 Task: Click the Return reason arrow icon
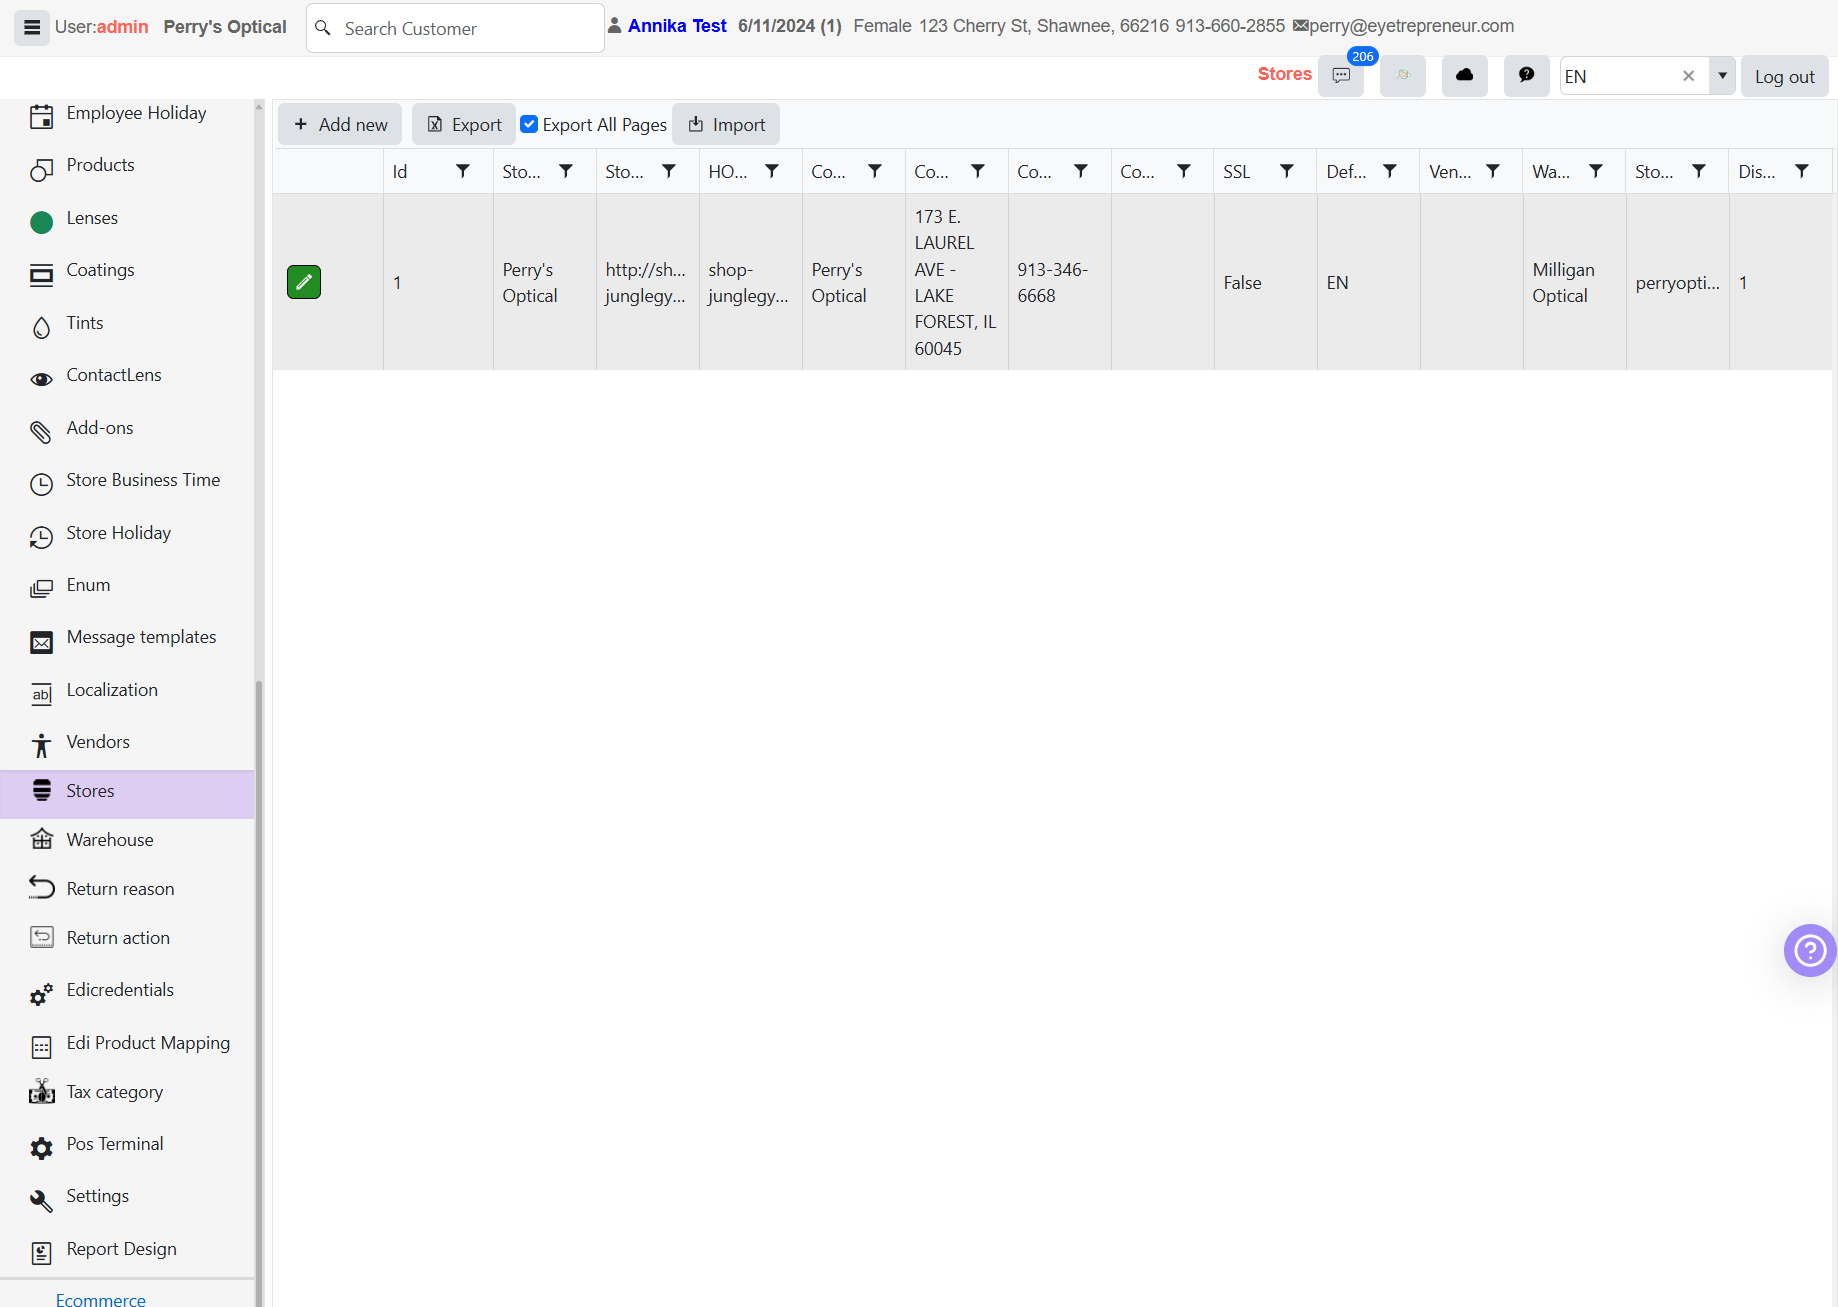tap(41, 887)
